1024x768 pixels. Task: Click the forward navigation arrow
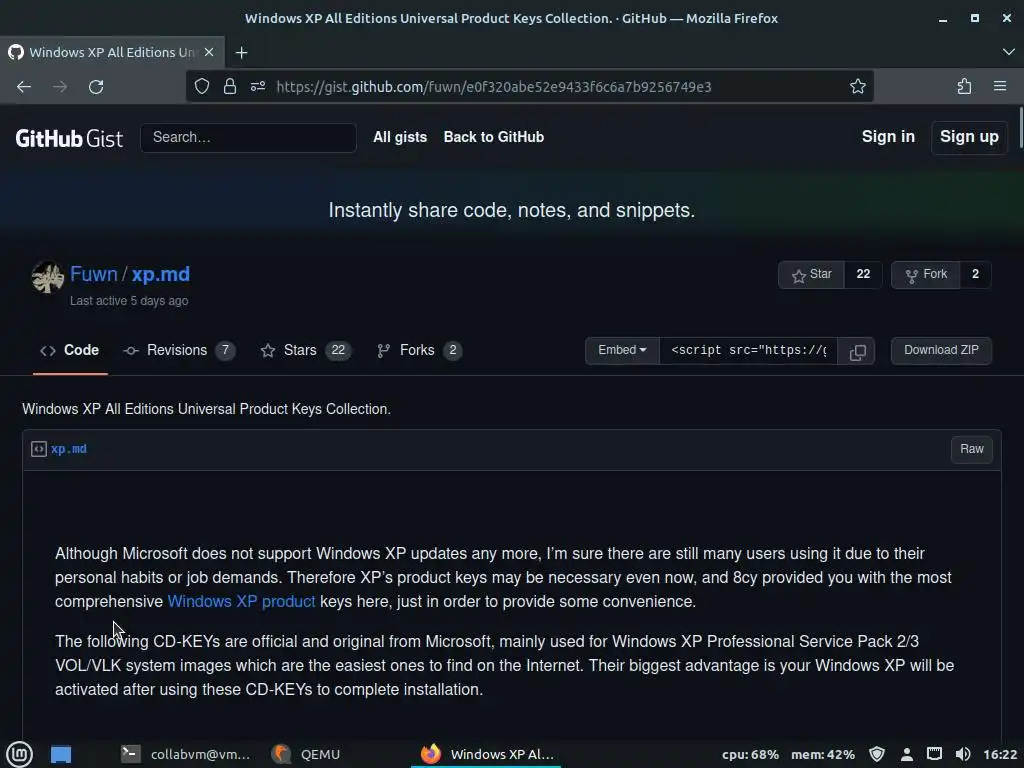pos(60,86)
